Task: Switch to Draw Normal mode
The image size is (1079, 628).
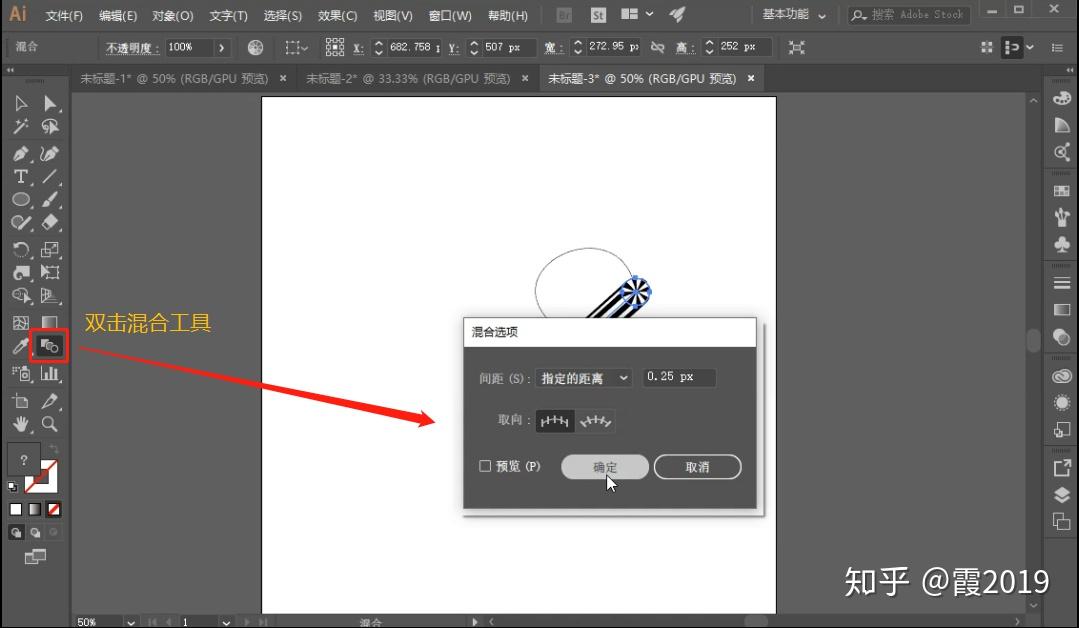Action: point(16,532)
